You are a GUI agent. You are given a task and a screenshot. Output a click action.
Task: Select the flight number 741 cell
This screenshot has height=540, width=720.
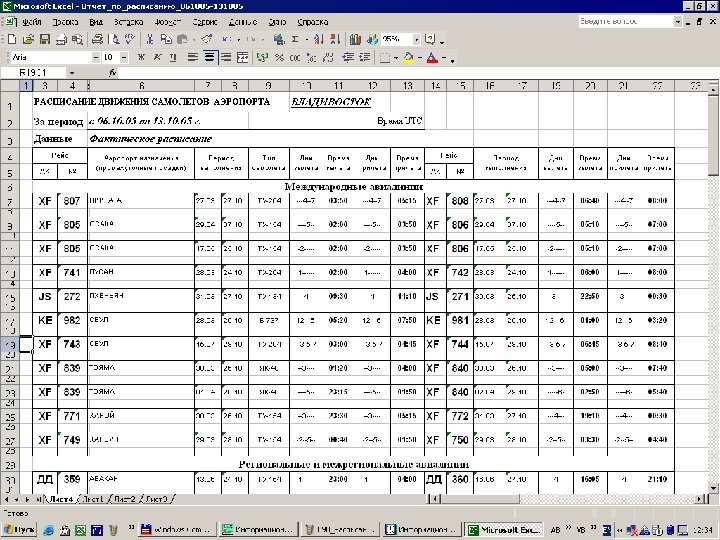click(x=72, y=272)
